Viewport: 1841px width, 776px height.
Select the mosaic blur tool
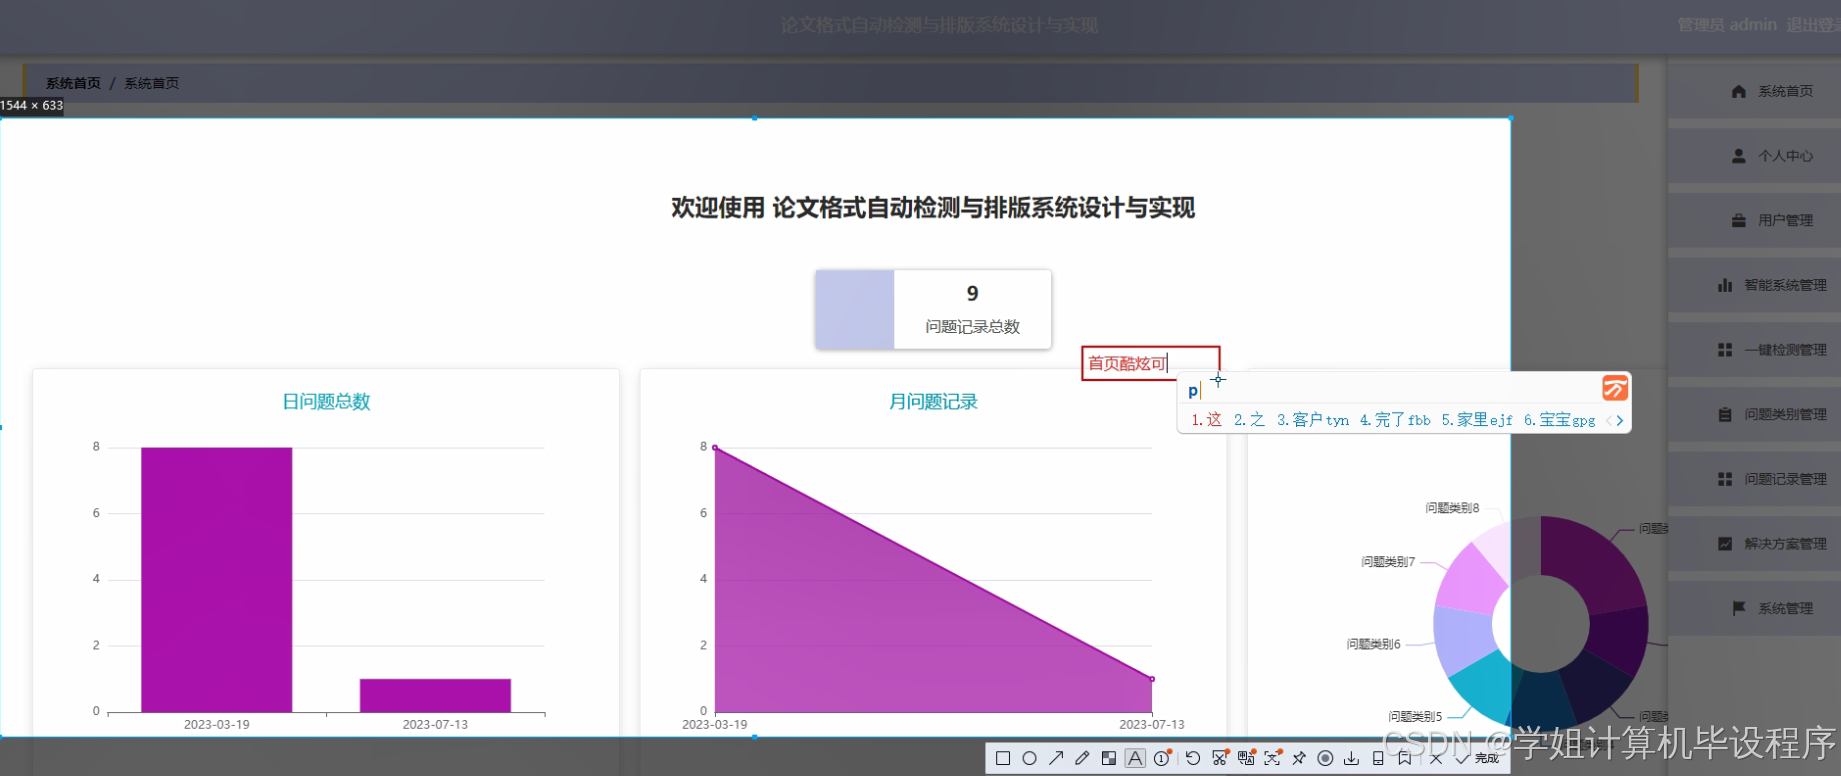coord(1108,758)
